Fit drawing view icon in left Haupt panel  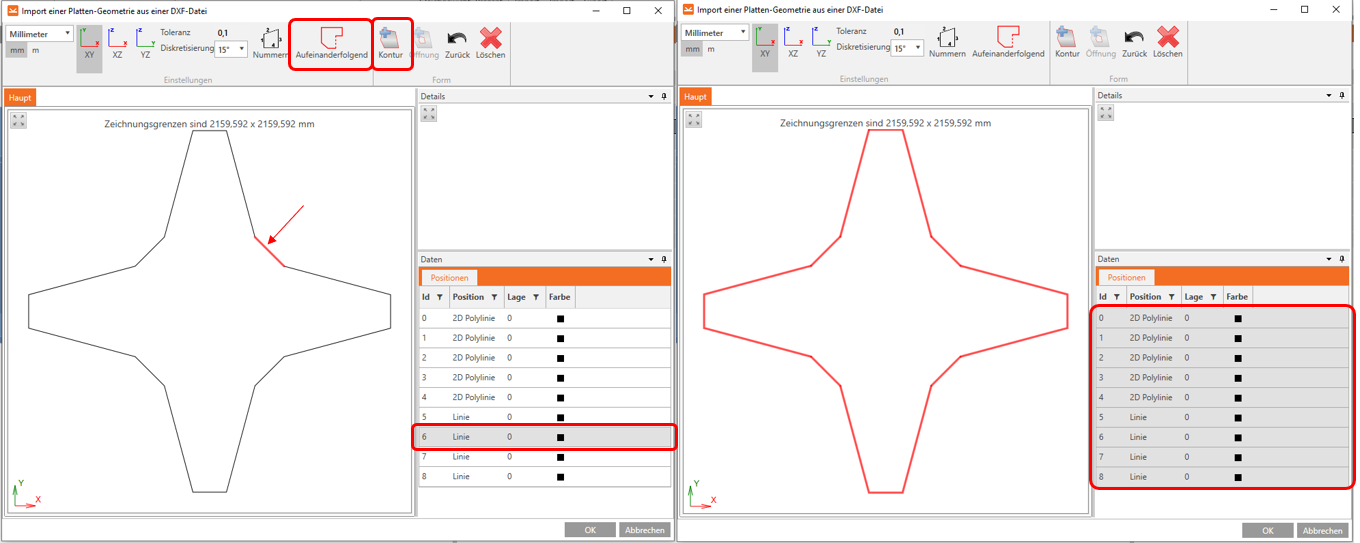(19, 120)
